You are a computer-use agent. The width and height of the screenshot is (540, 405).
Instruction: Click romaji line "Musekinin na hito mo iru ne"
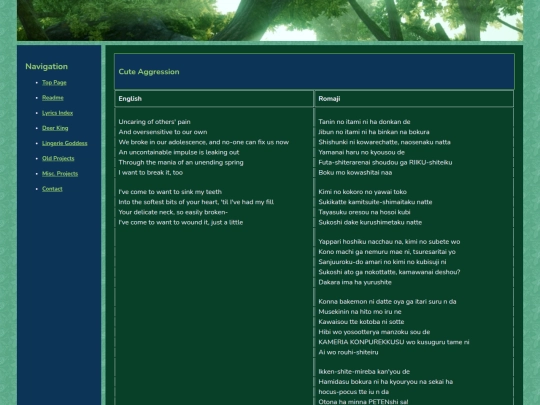click(360, 312)
